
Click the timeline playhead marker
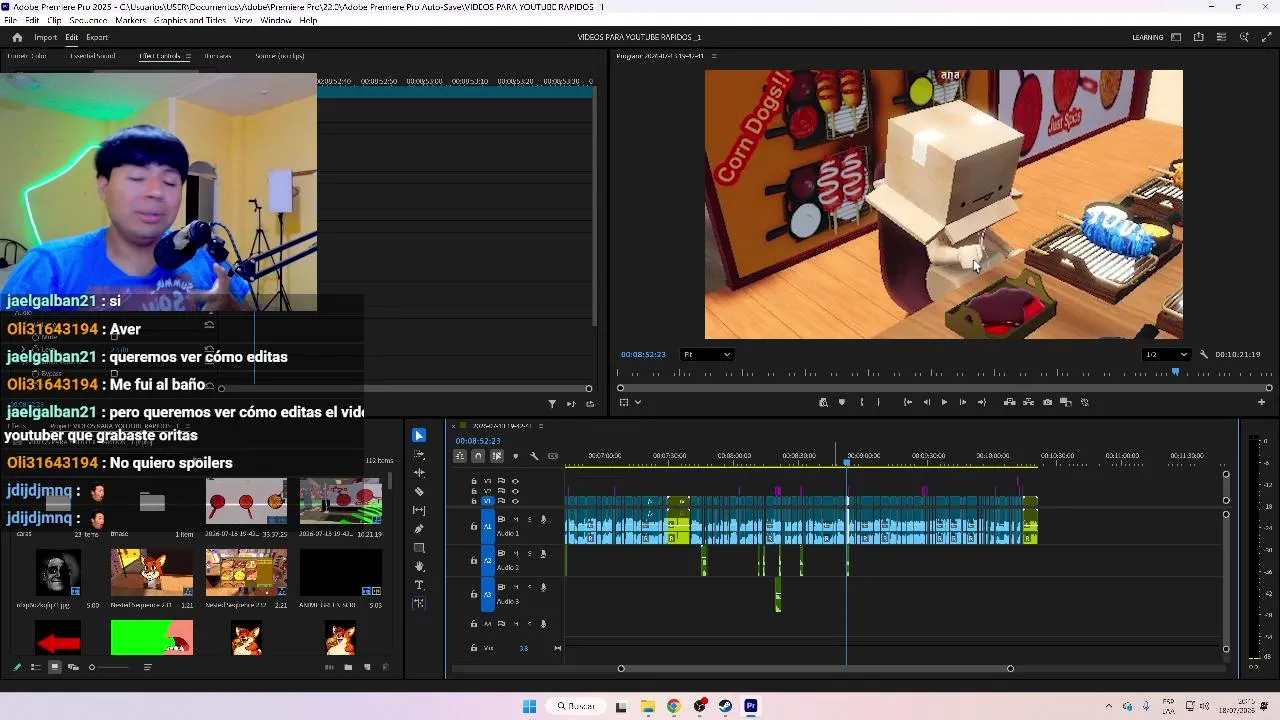847,461
